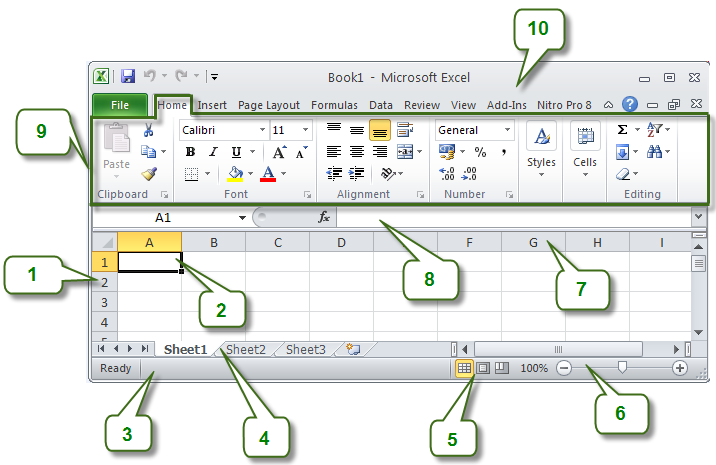Click the Cut scissors icon

click(149, 130)
